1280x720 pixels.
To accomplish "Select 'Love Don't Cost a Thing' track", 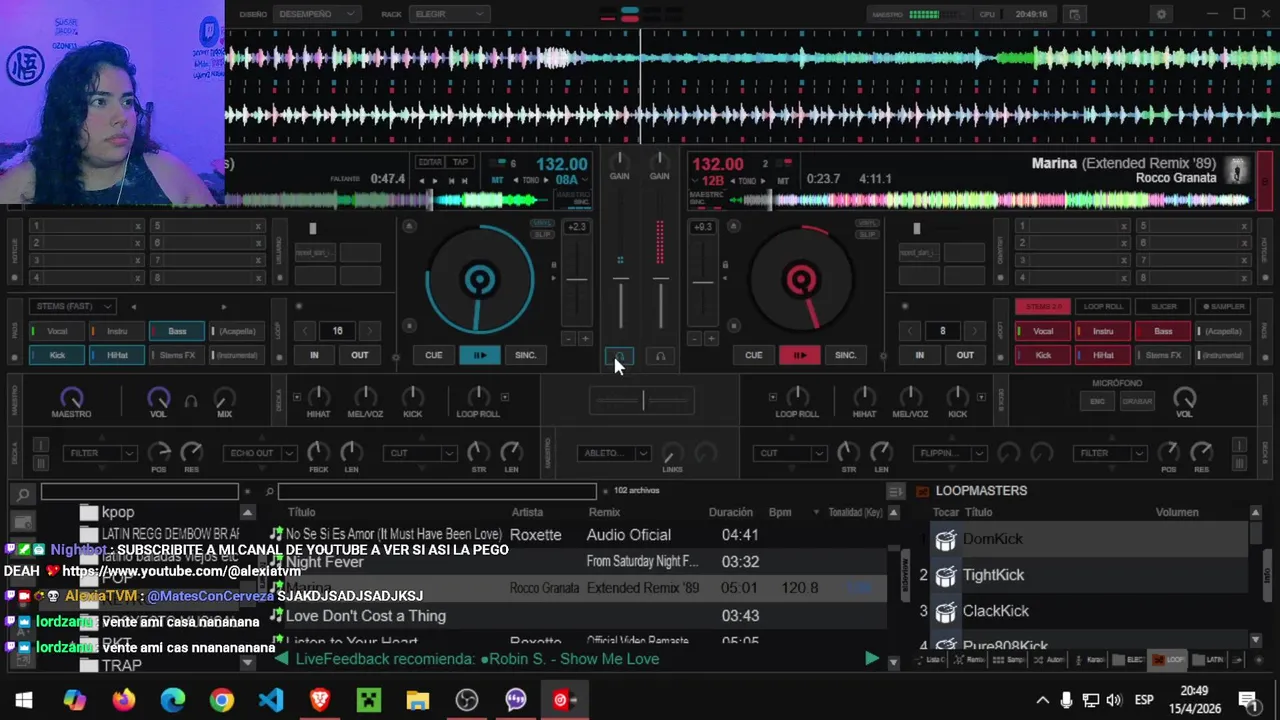I will (366, 616).
